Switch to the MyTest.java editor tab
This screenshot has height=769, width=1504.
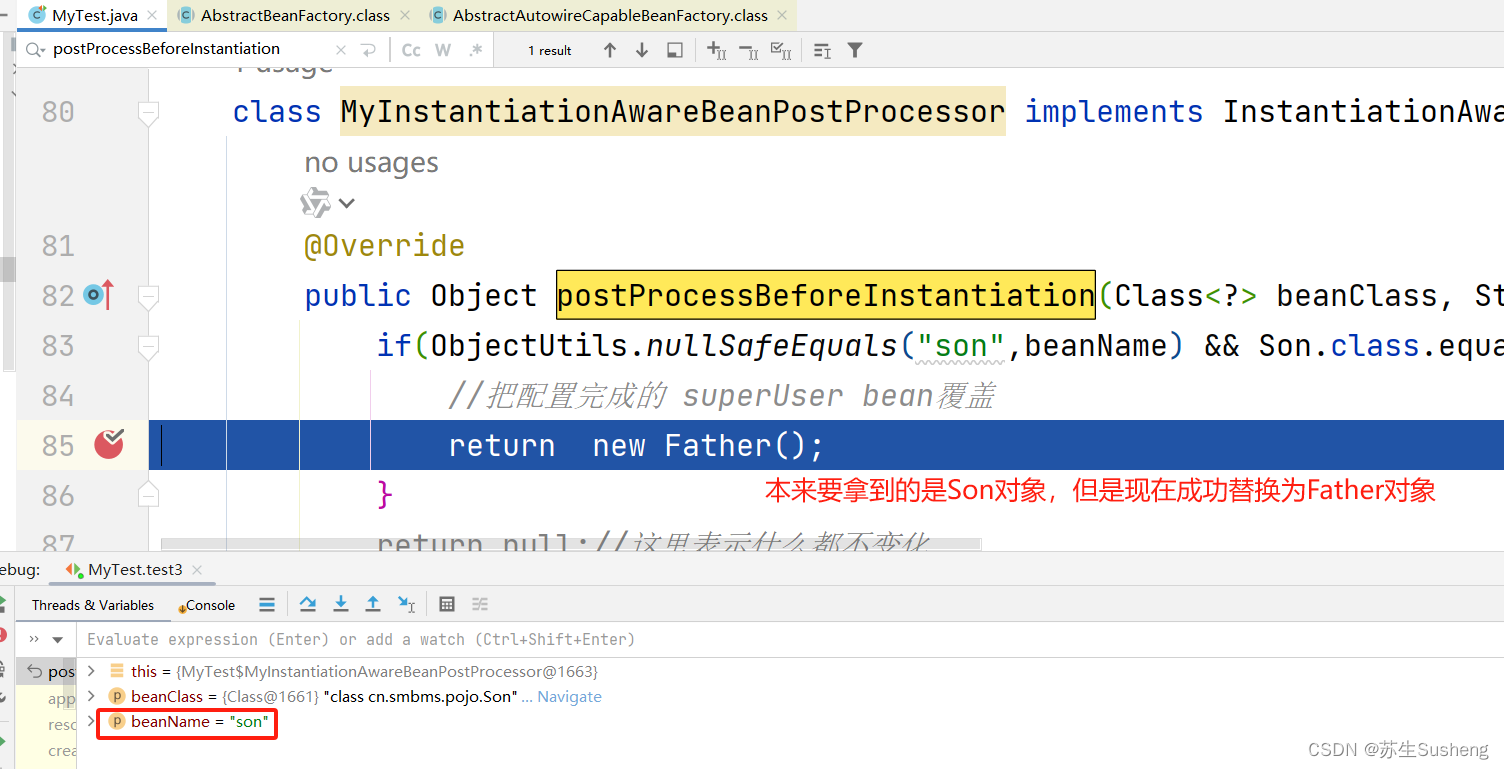pos(93,15)
